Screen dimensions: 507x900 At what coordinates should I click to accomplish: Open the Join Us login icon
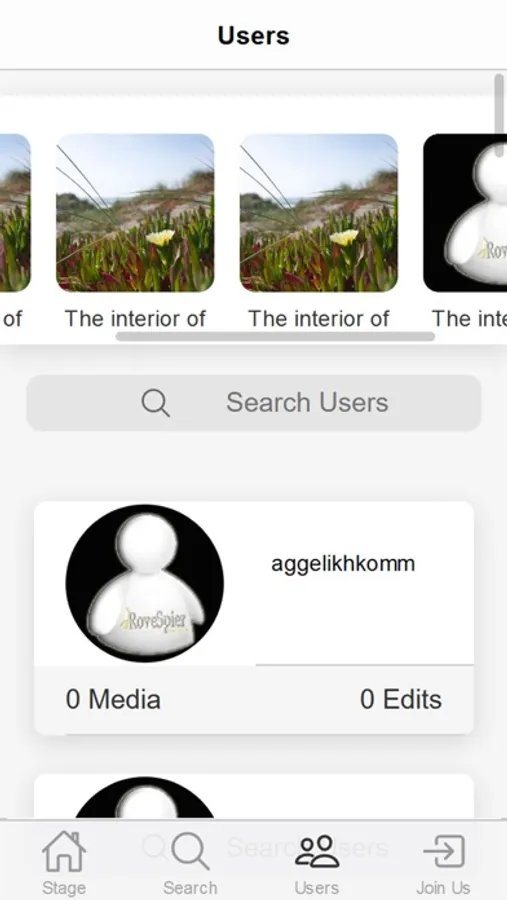[443, 851]
